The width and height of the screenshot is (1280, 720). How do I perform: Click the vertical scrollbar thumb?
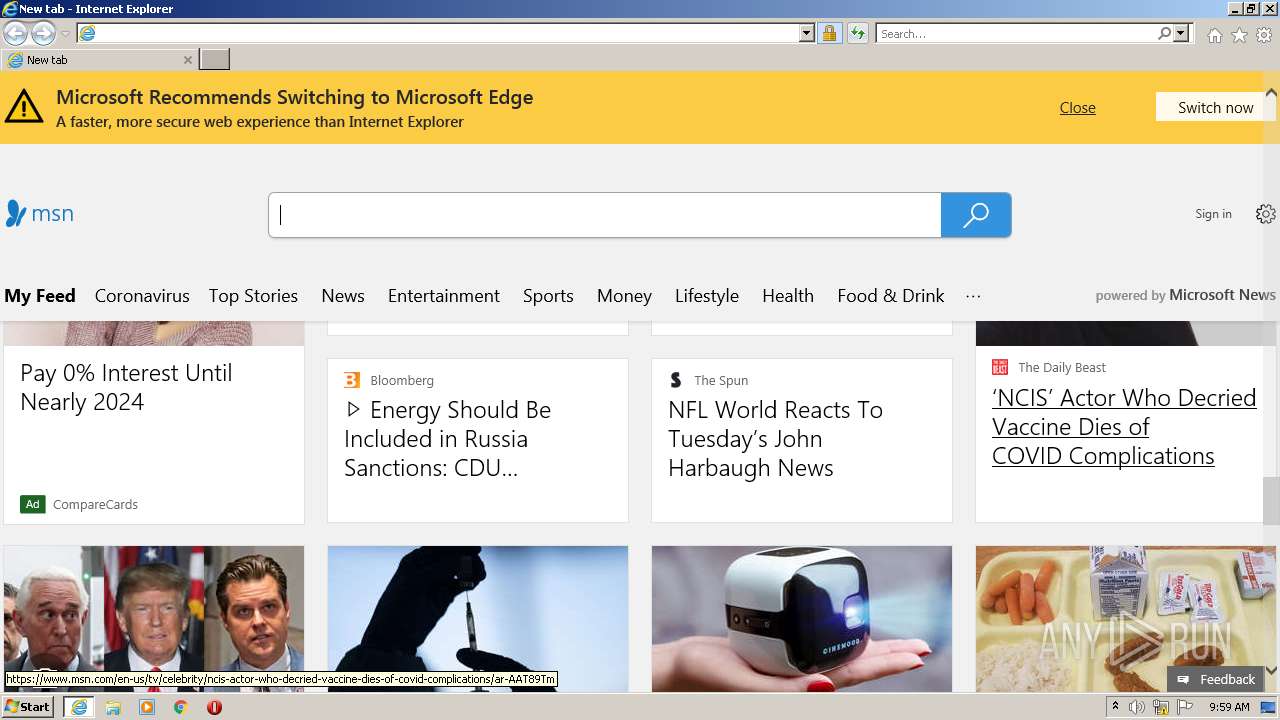pyautogui.click(x=1271, y=500)
